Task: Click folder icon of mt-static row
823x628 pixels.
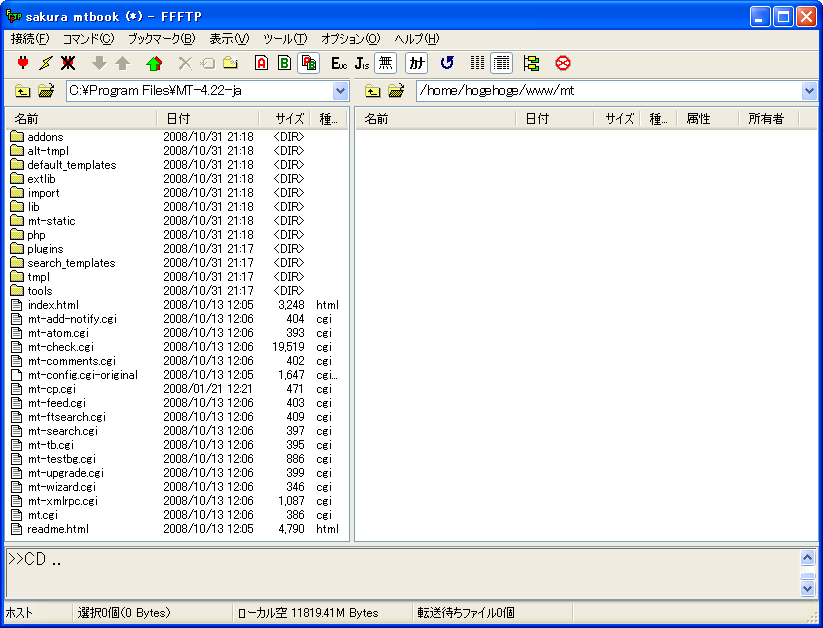Action: coord(17,221)
